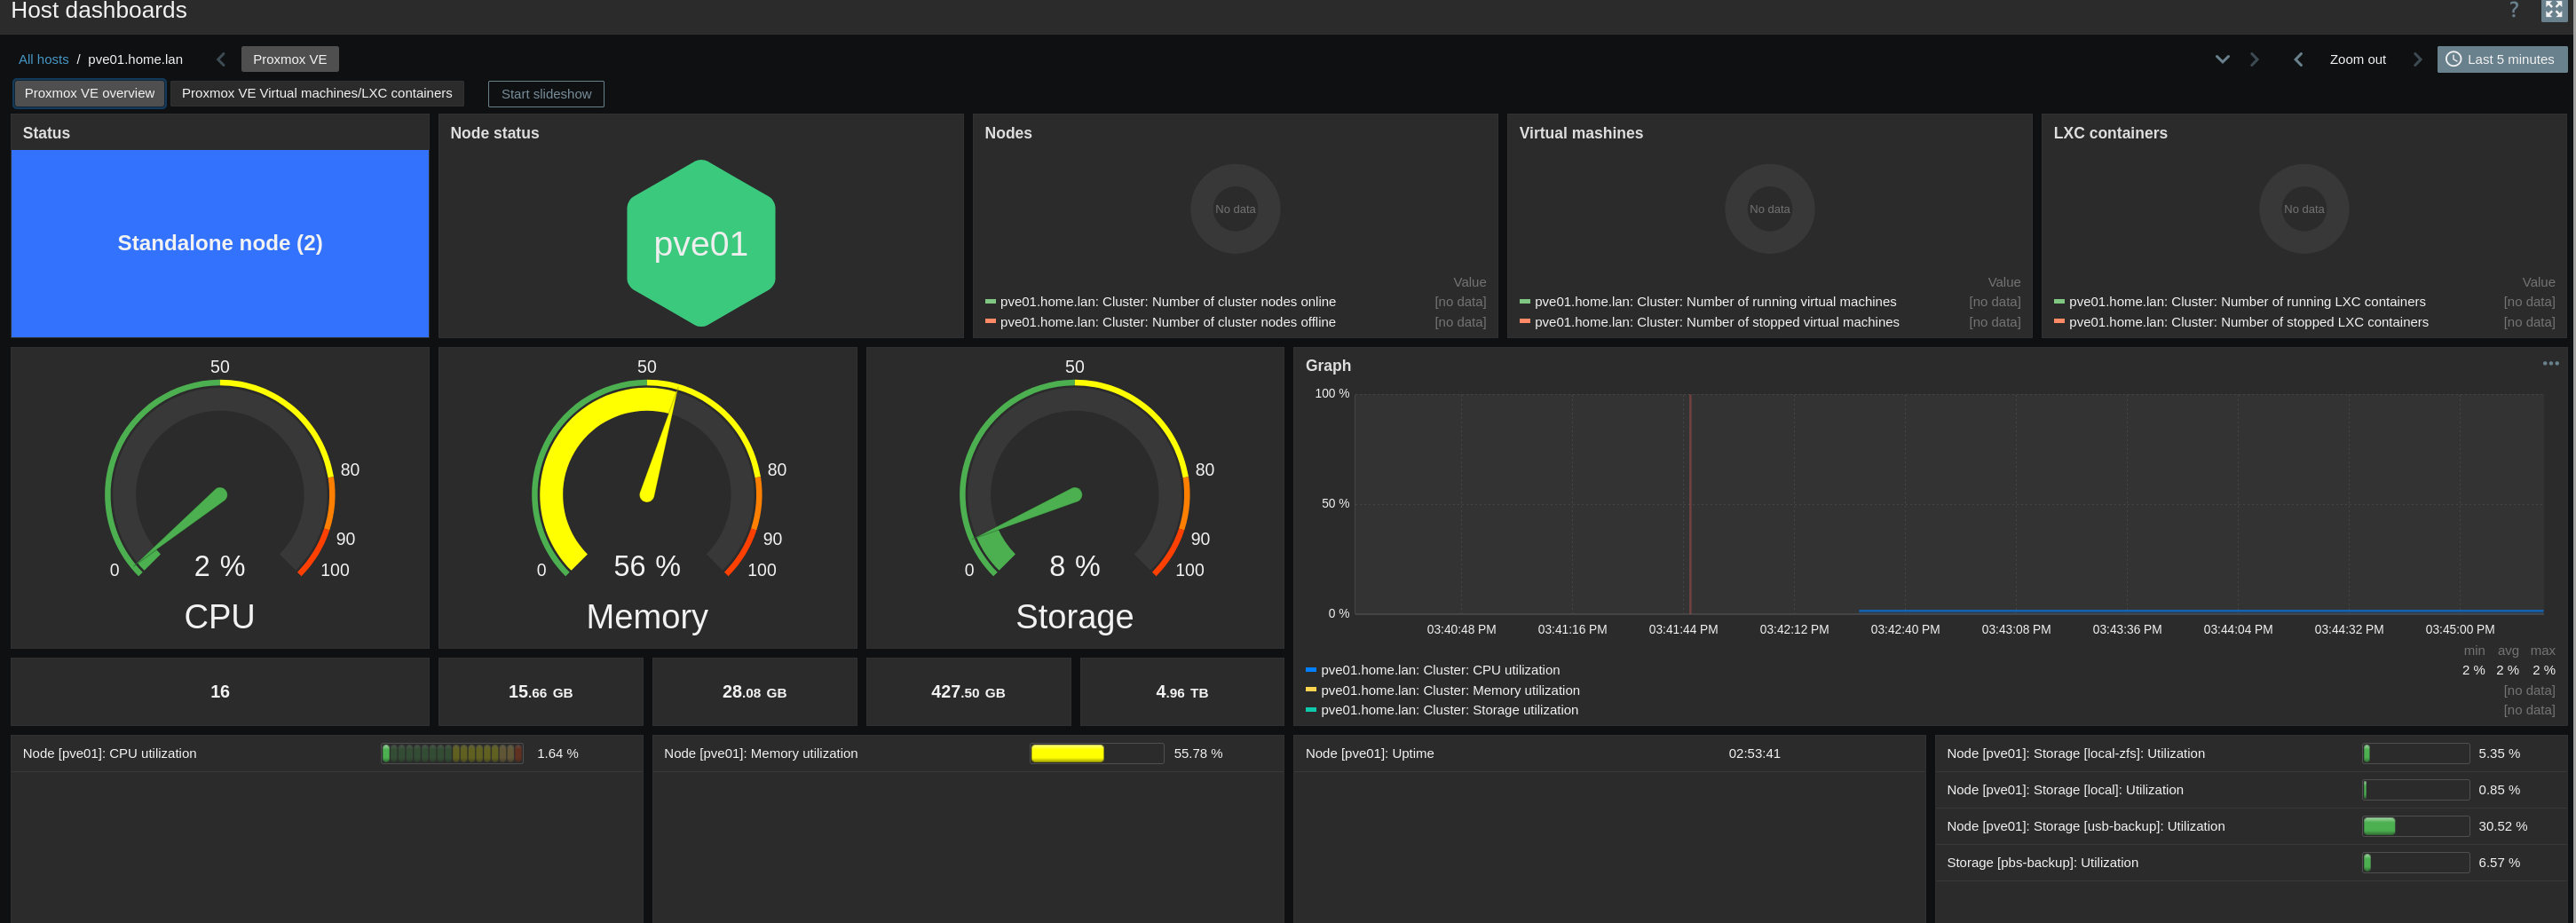Enter kiosk fullscreen mode via arrows icon
Image resolution: width=2576 pixels, height=923 pixels.
click(2554, 10)
